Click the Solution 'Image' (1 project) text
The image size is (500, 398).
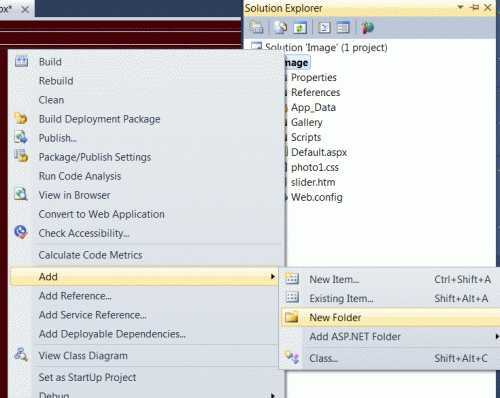tap(326, 47)
